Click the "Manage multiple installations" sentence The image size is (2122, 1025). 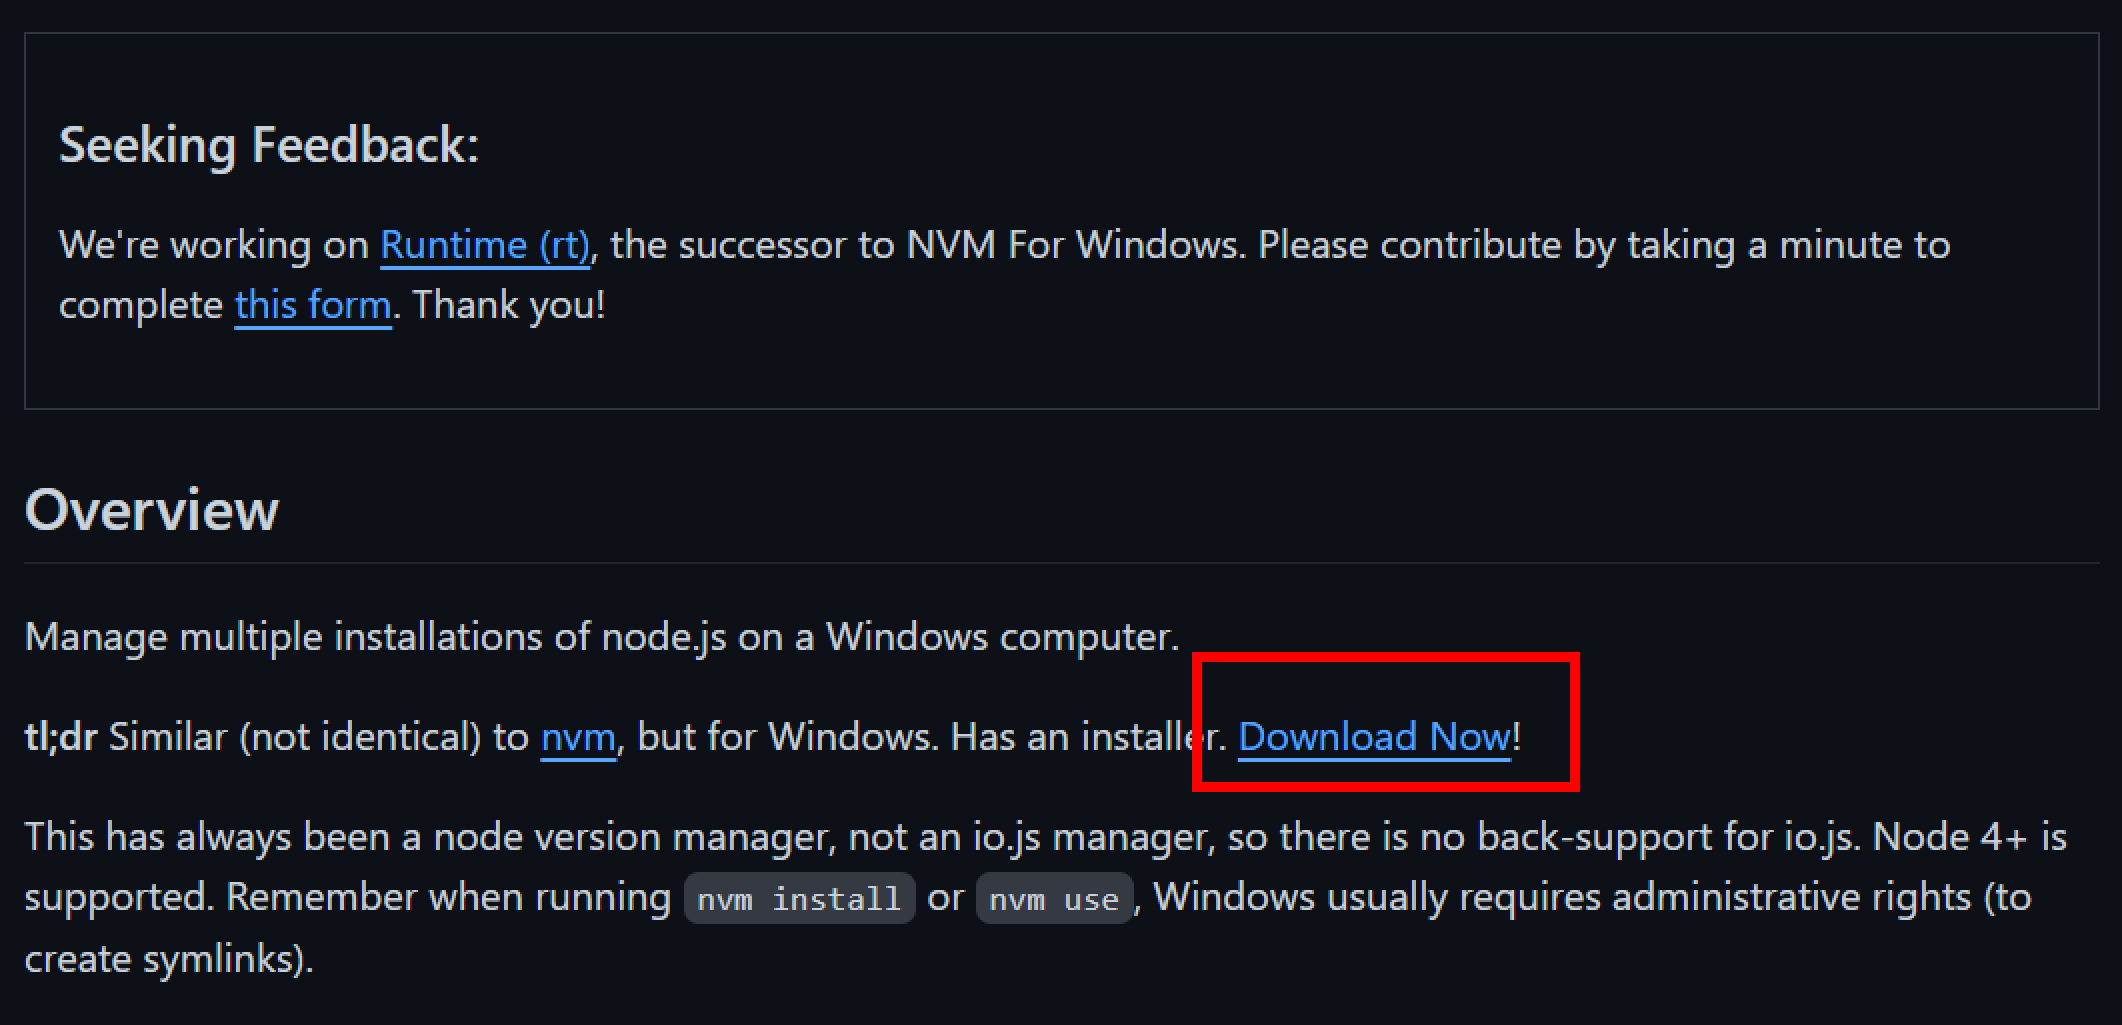click(601, 637)
